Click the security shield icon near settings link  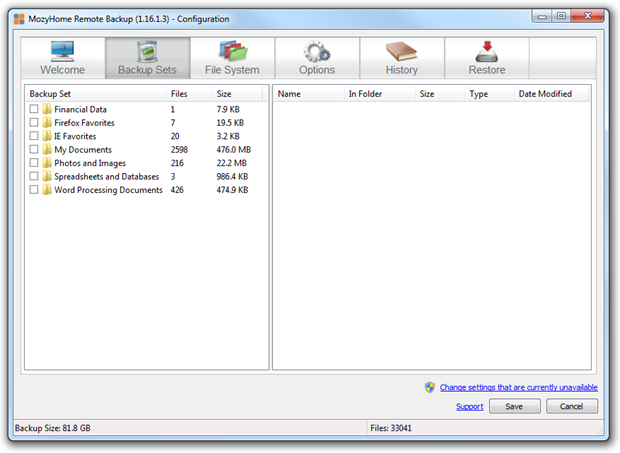pyautogui.click(x=430, y=387)
